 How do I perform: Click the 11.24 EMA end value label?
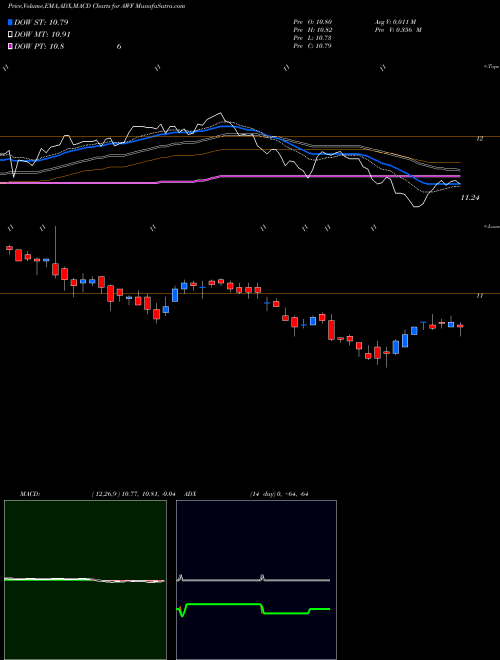470,197
